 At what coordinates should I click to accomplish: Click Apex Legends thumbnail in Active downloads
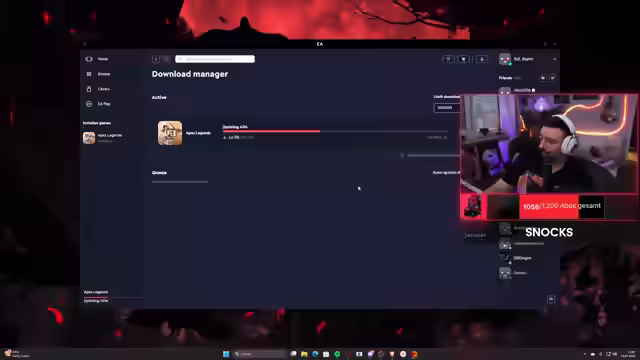(x=170, y=133)
